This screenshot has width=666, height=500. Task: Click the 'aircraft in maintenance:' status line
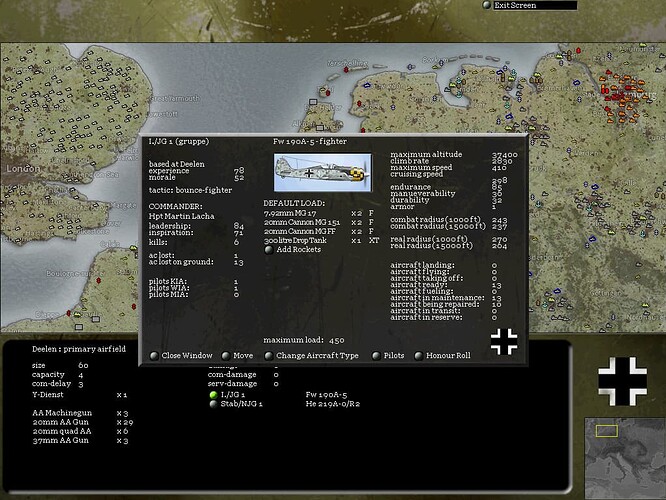click(x=446, y=298)
